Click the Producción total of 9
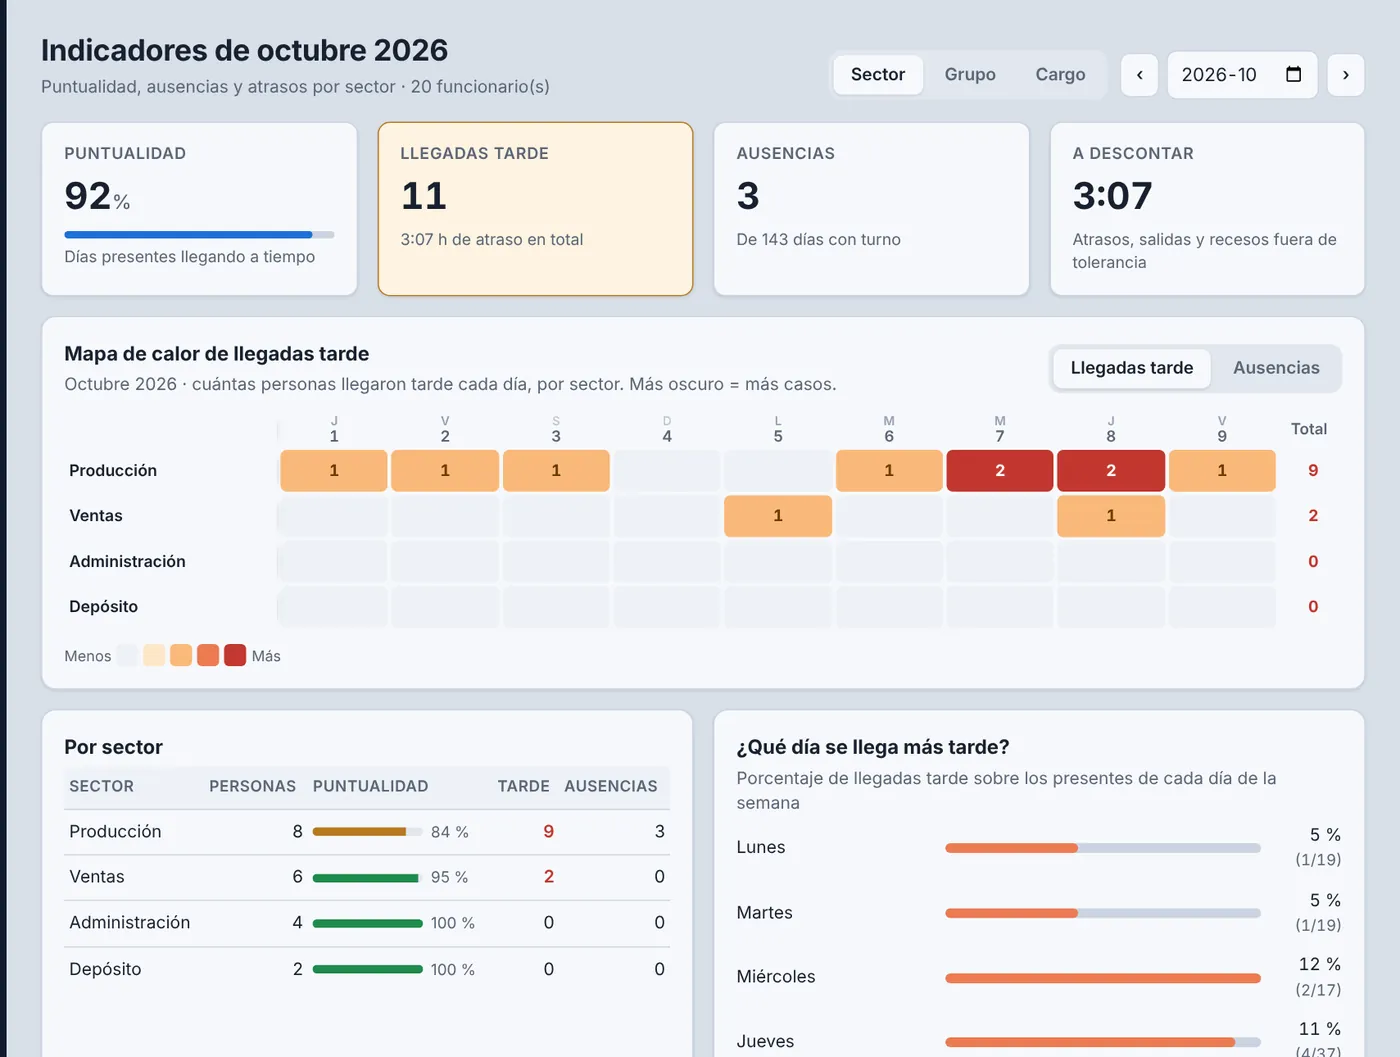Screen dimensions: 1400x1057 point(1313,470)
